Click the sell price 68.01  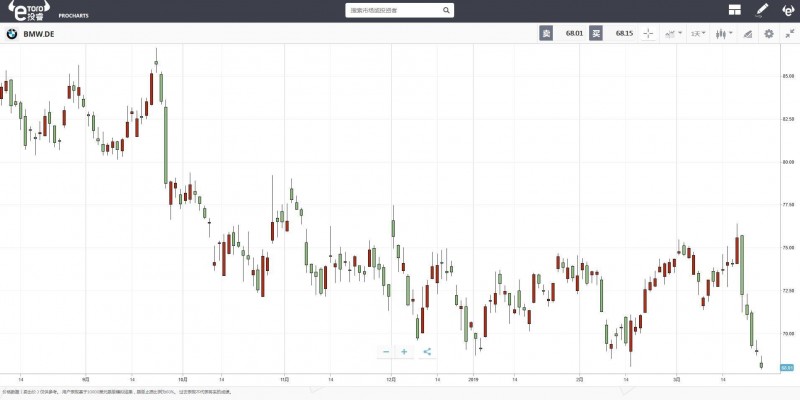[574, 34]
